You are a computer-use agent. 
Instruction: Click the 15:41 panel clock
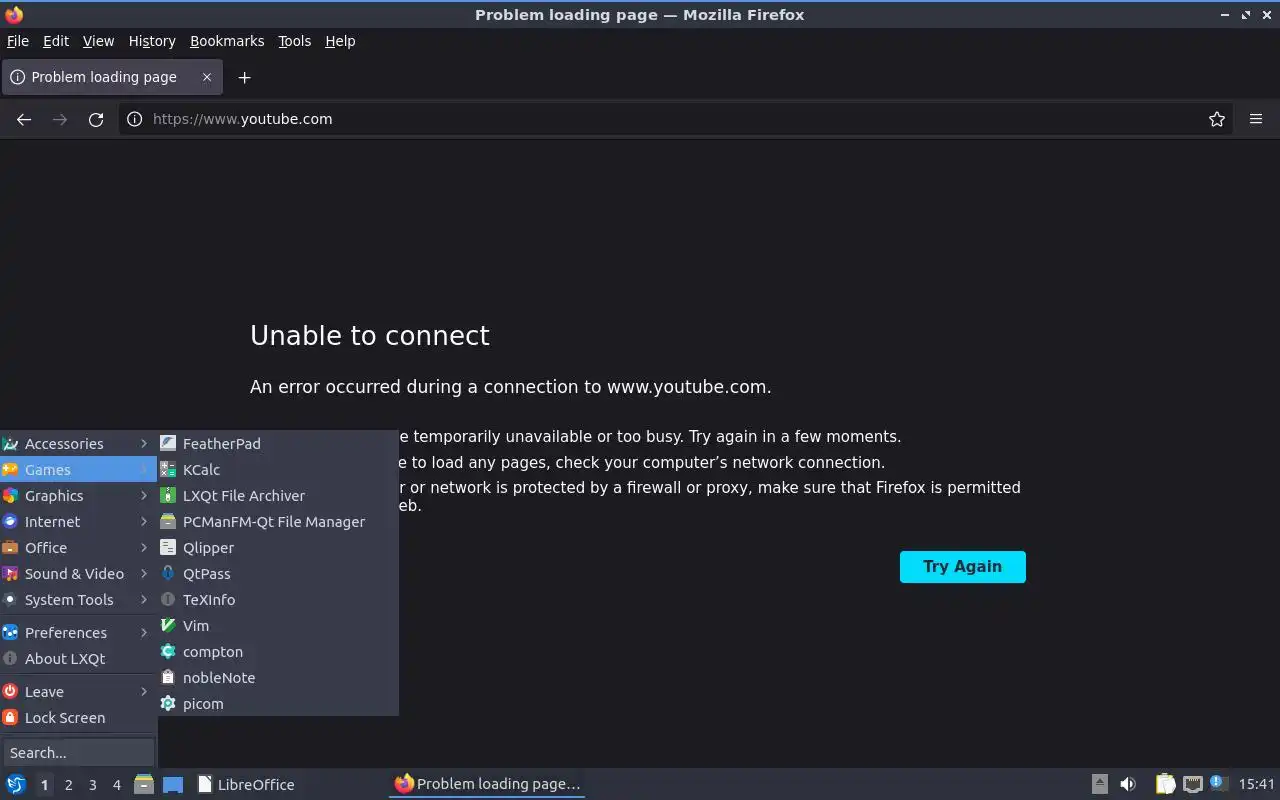click(1257, 784)
